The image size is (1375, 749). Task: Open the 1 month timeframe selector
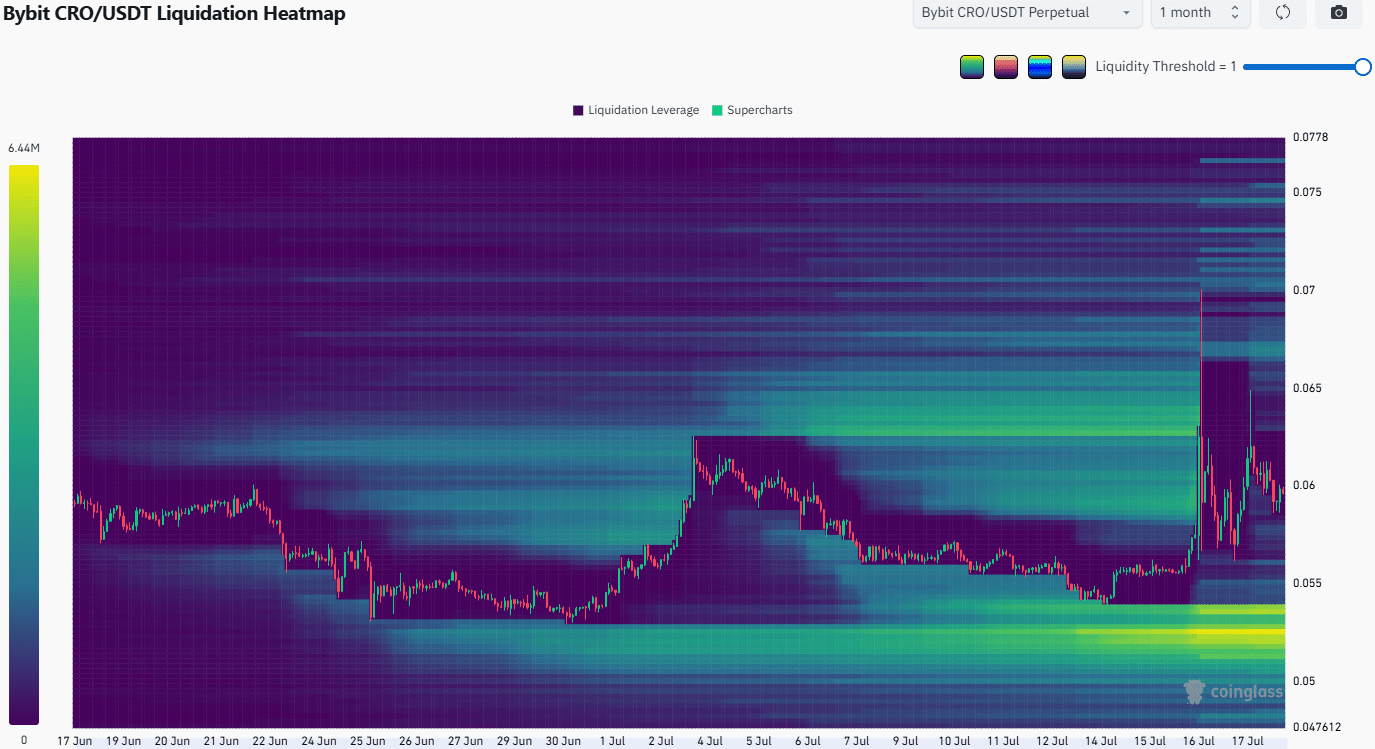pyautogui.click(x=1199, y=13)
